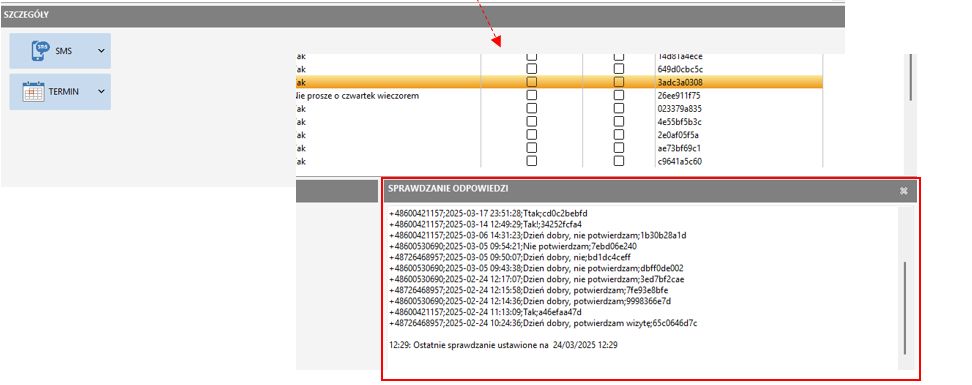Click log line ending with bd1dc4ceff

[509, 257]
